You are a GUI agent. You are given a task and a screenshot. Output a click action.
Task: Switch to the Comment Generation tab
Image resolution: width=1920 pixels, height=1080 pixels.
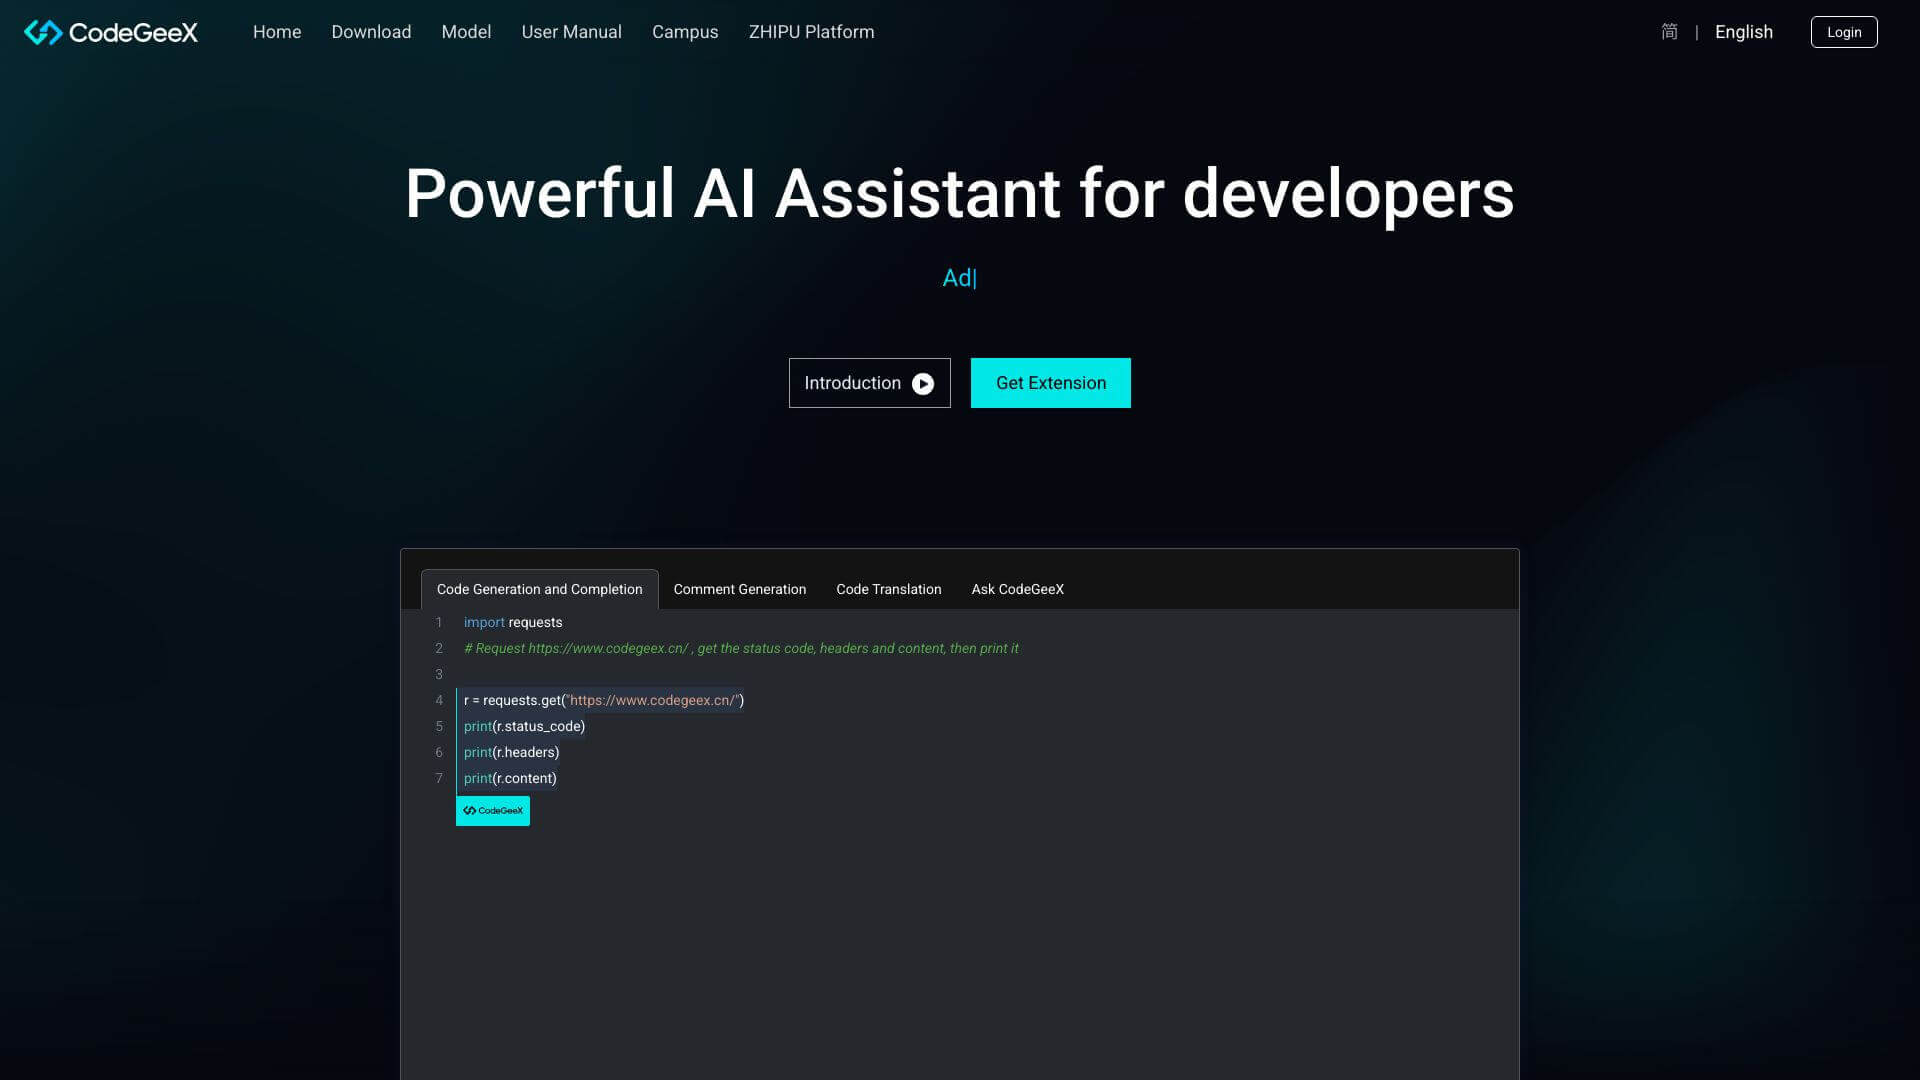[739, 589]
